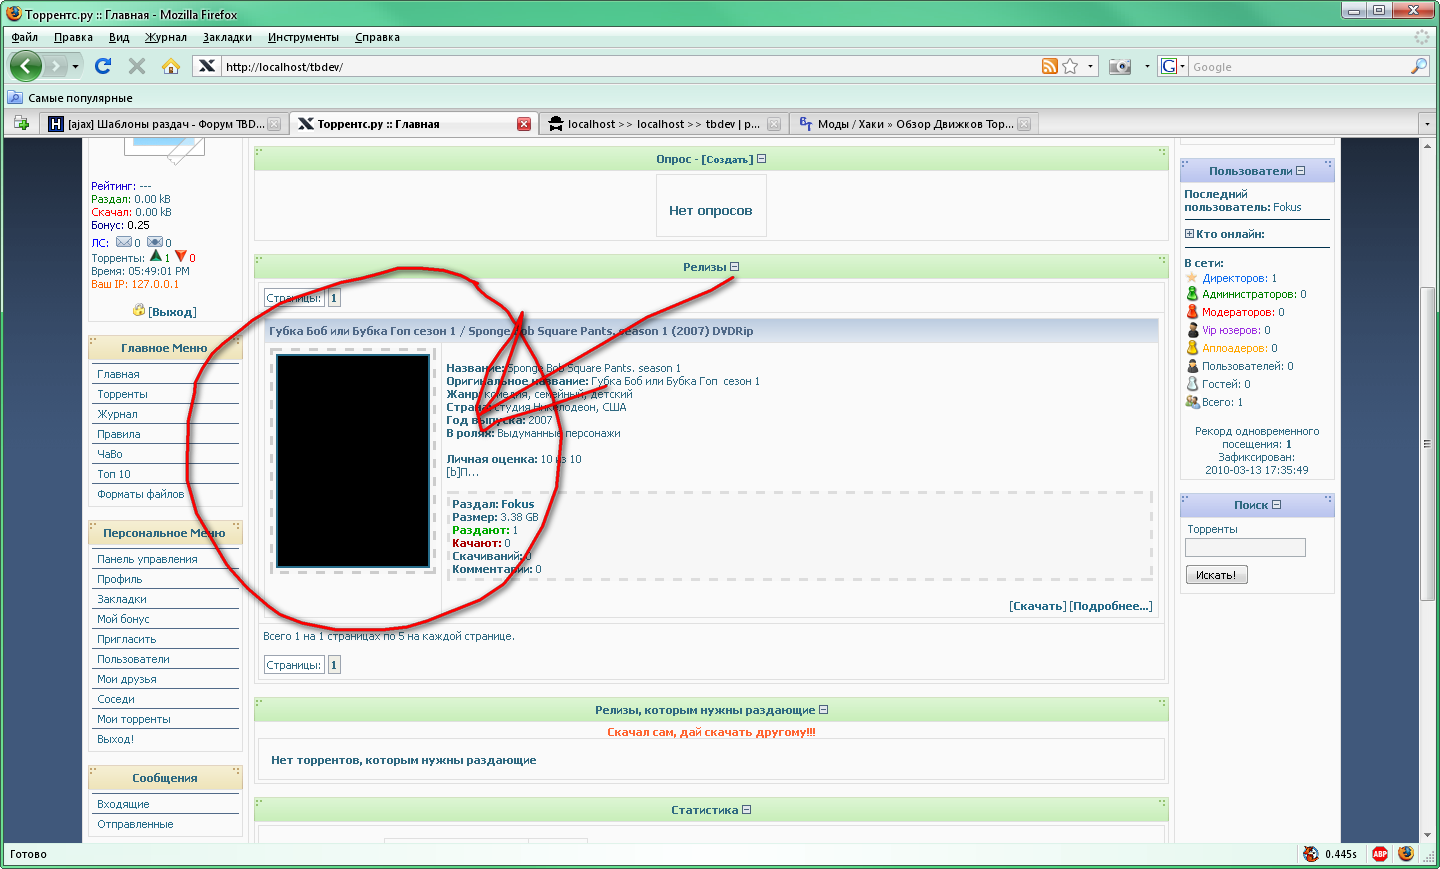1440x869 pixels.
Task: Stop loading with the X icon
Action: coord(137,66)
